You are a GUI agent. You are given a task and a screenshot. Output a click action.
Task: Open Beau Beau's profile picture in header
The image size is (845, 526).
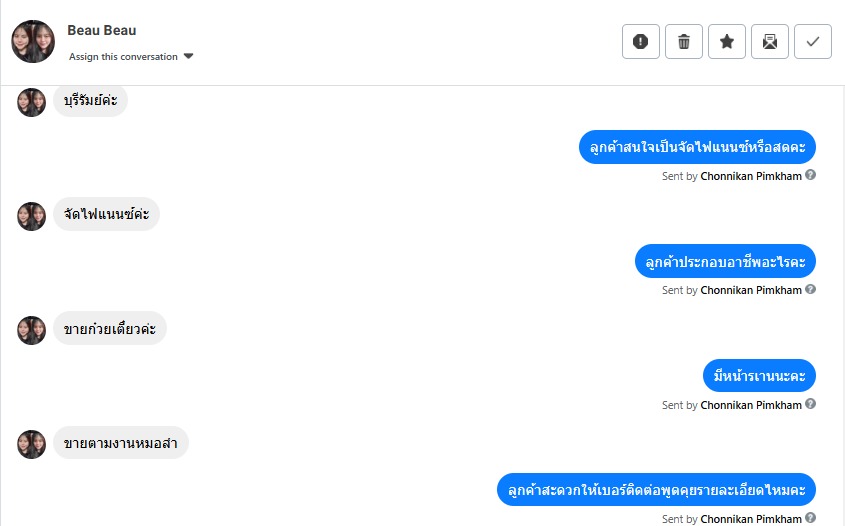tap(33, 42)
